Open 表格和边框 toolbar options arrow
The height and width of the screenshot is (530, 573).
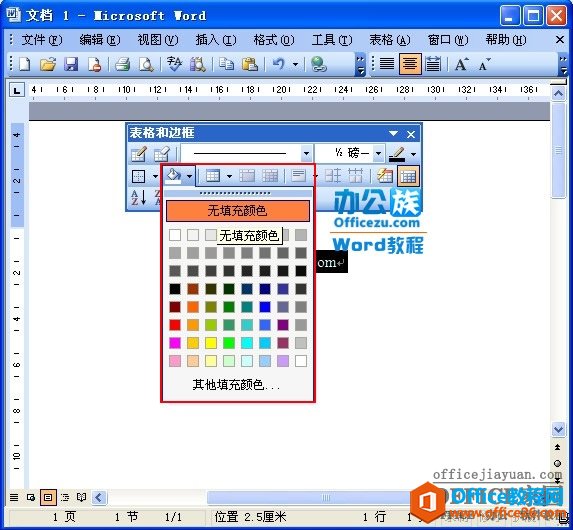(393, 133)
